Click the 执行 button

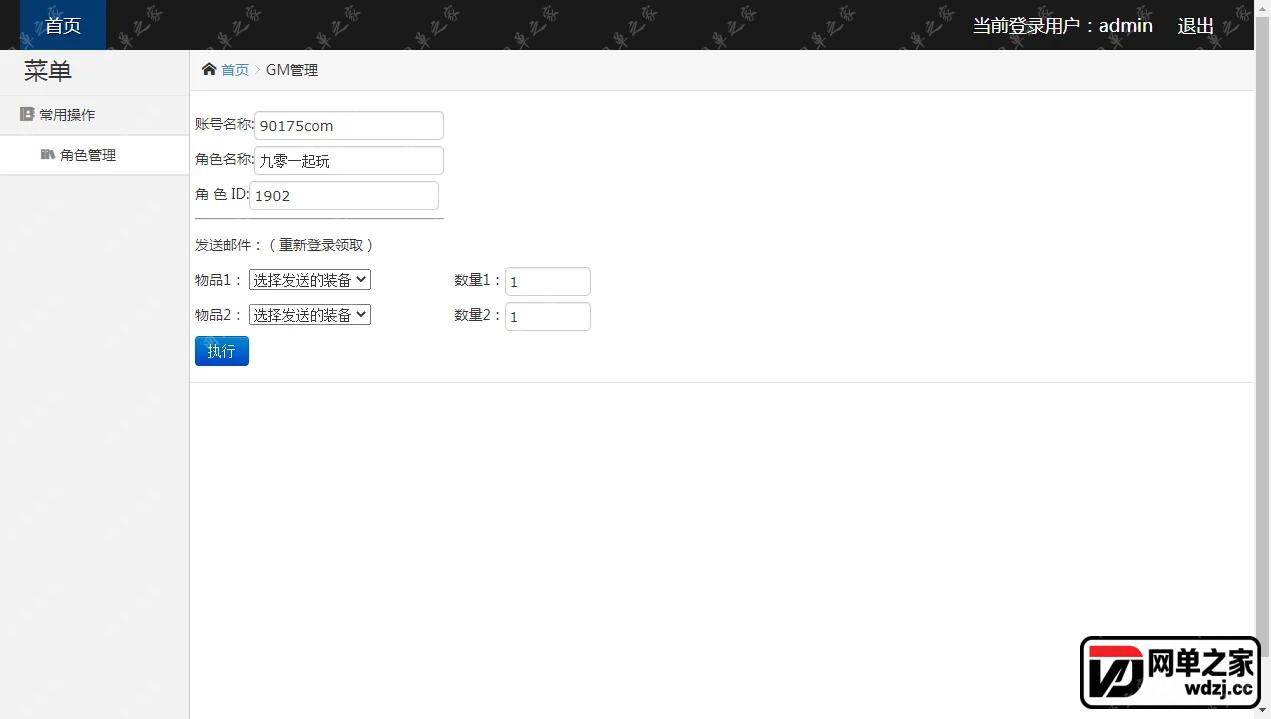222,351
